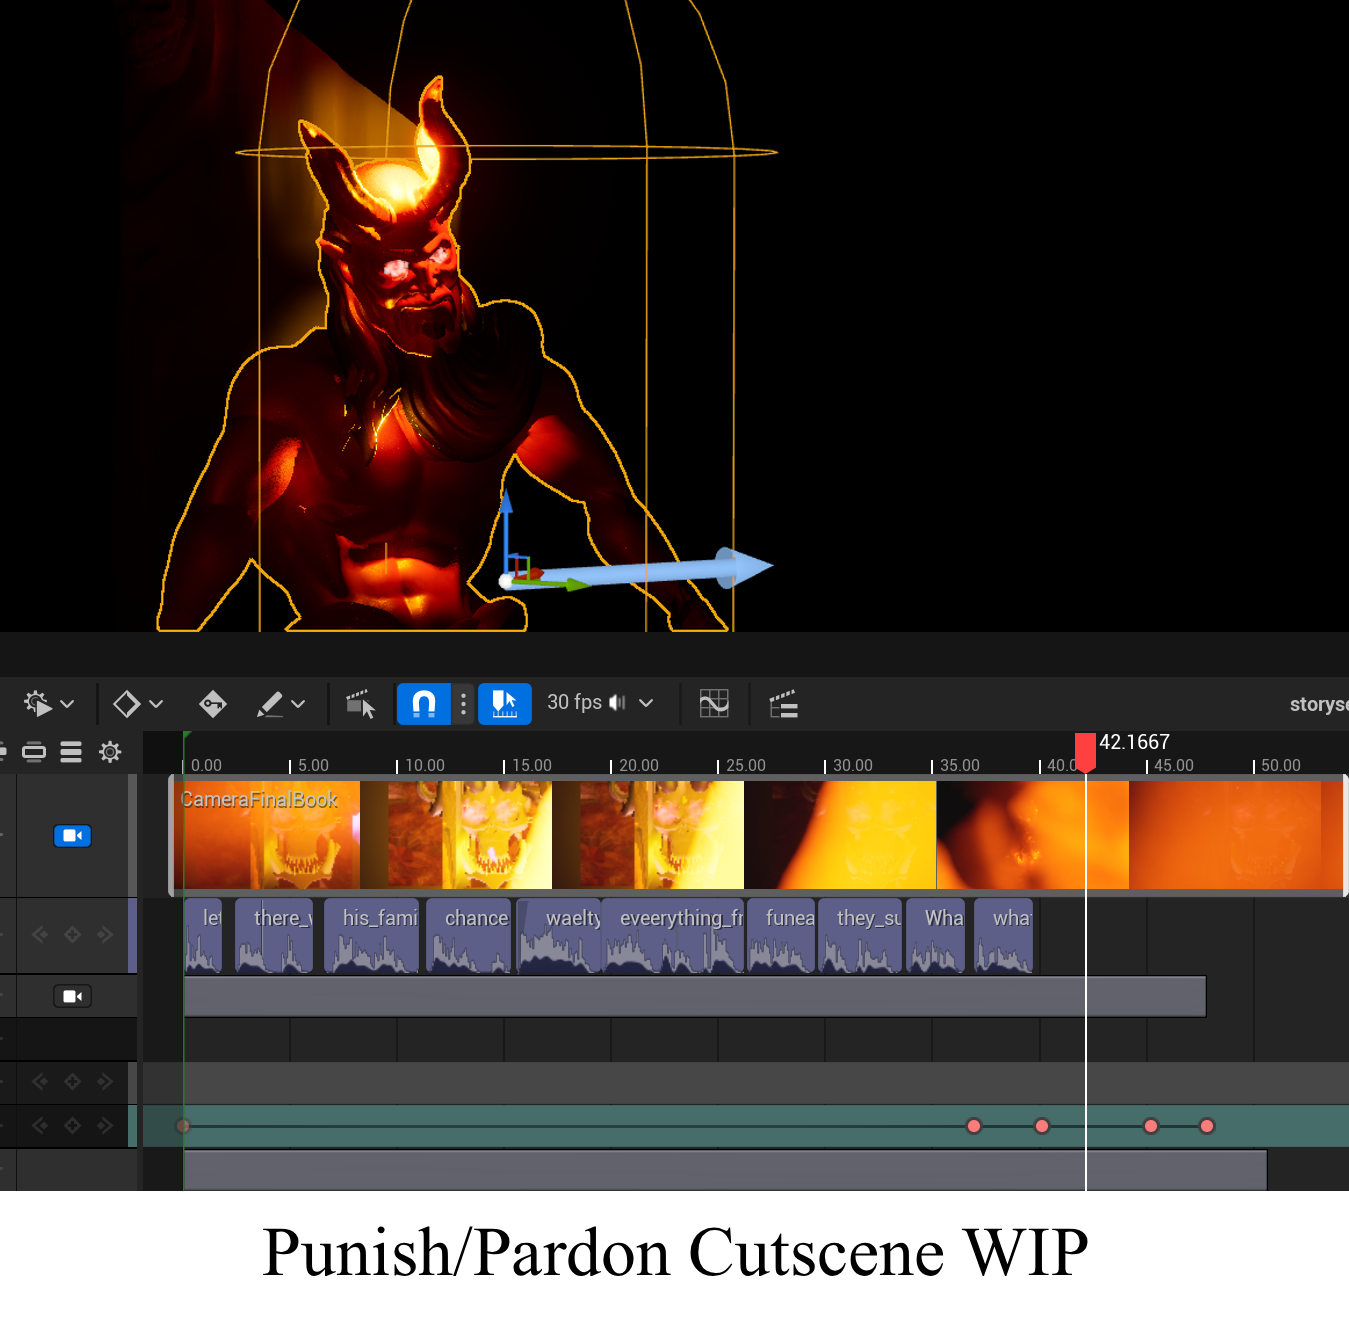Click the auto-key icon
Image resolution: width=1349 pixels, height=1339 pixels.
coord(212,704)
